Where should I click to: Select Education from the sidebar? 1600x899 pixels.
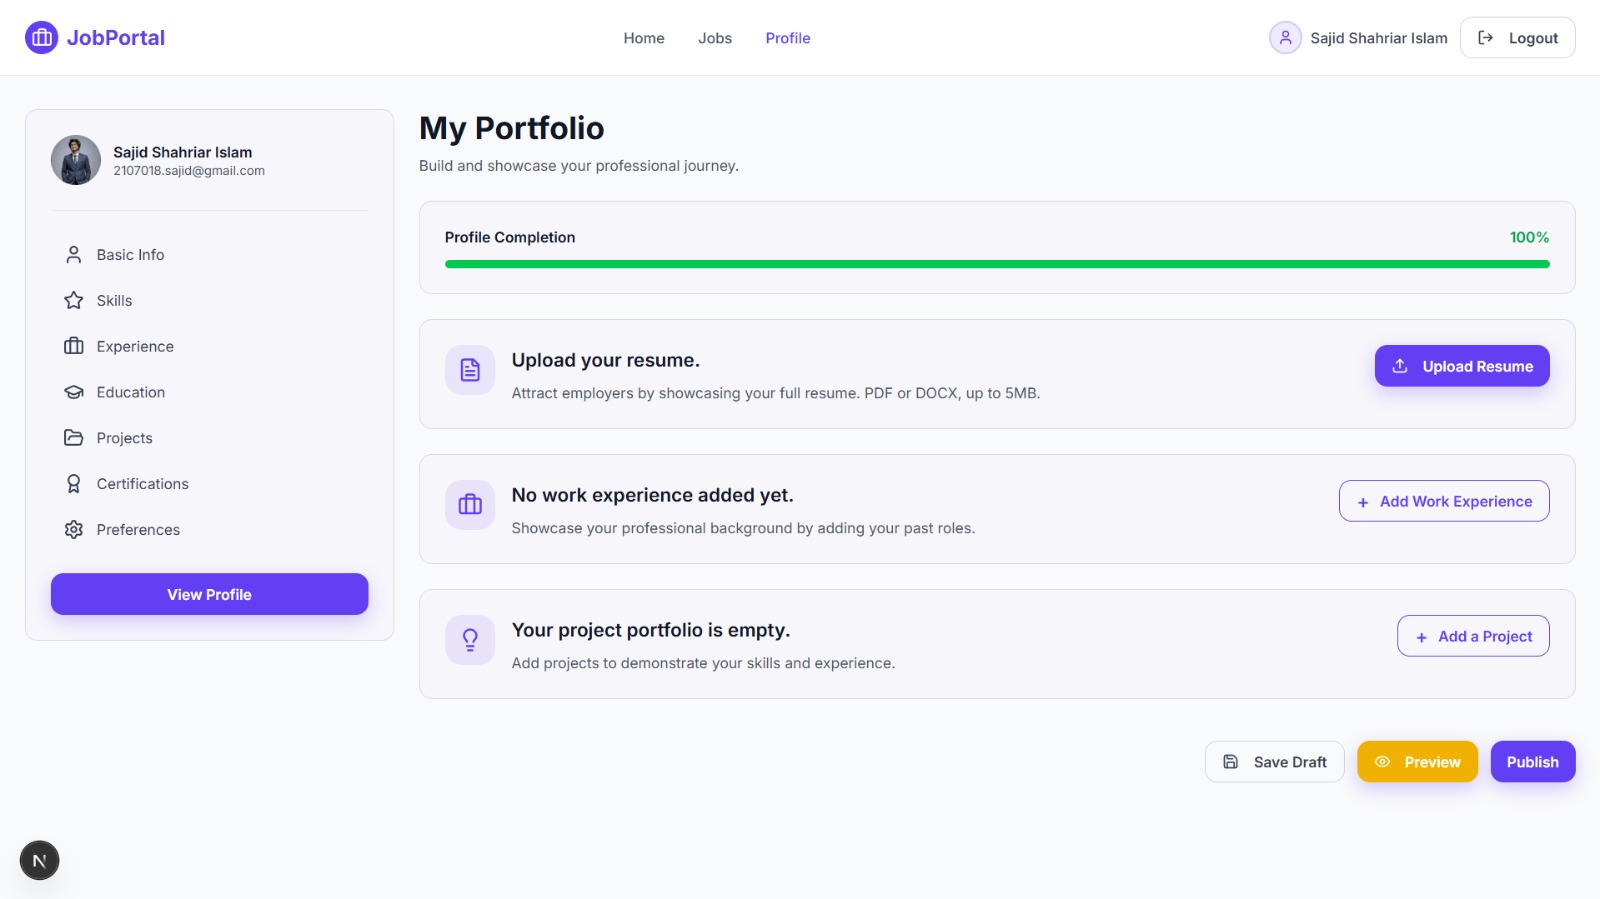coord(130,393)
